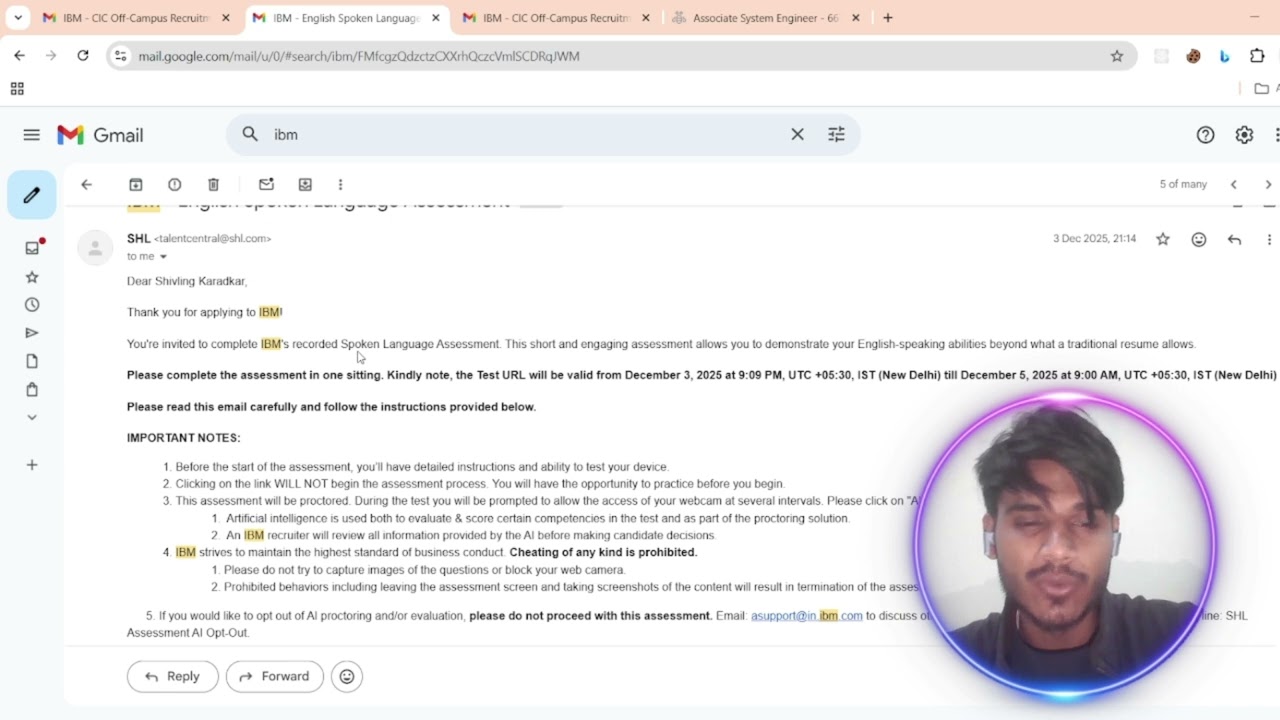Compose a new email pencil button

tap(32, 195)
